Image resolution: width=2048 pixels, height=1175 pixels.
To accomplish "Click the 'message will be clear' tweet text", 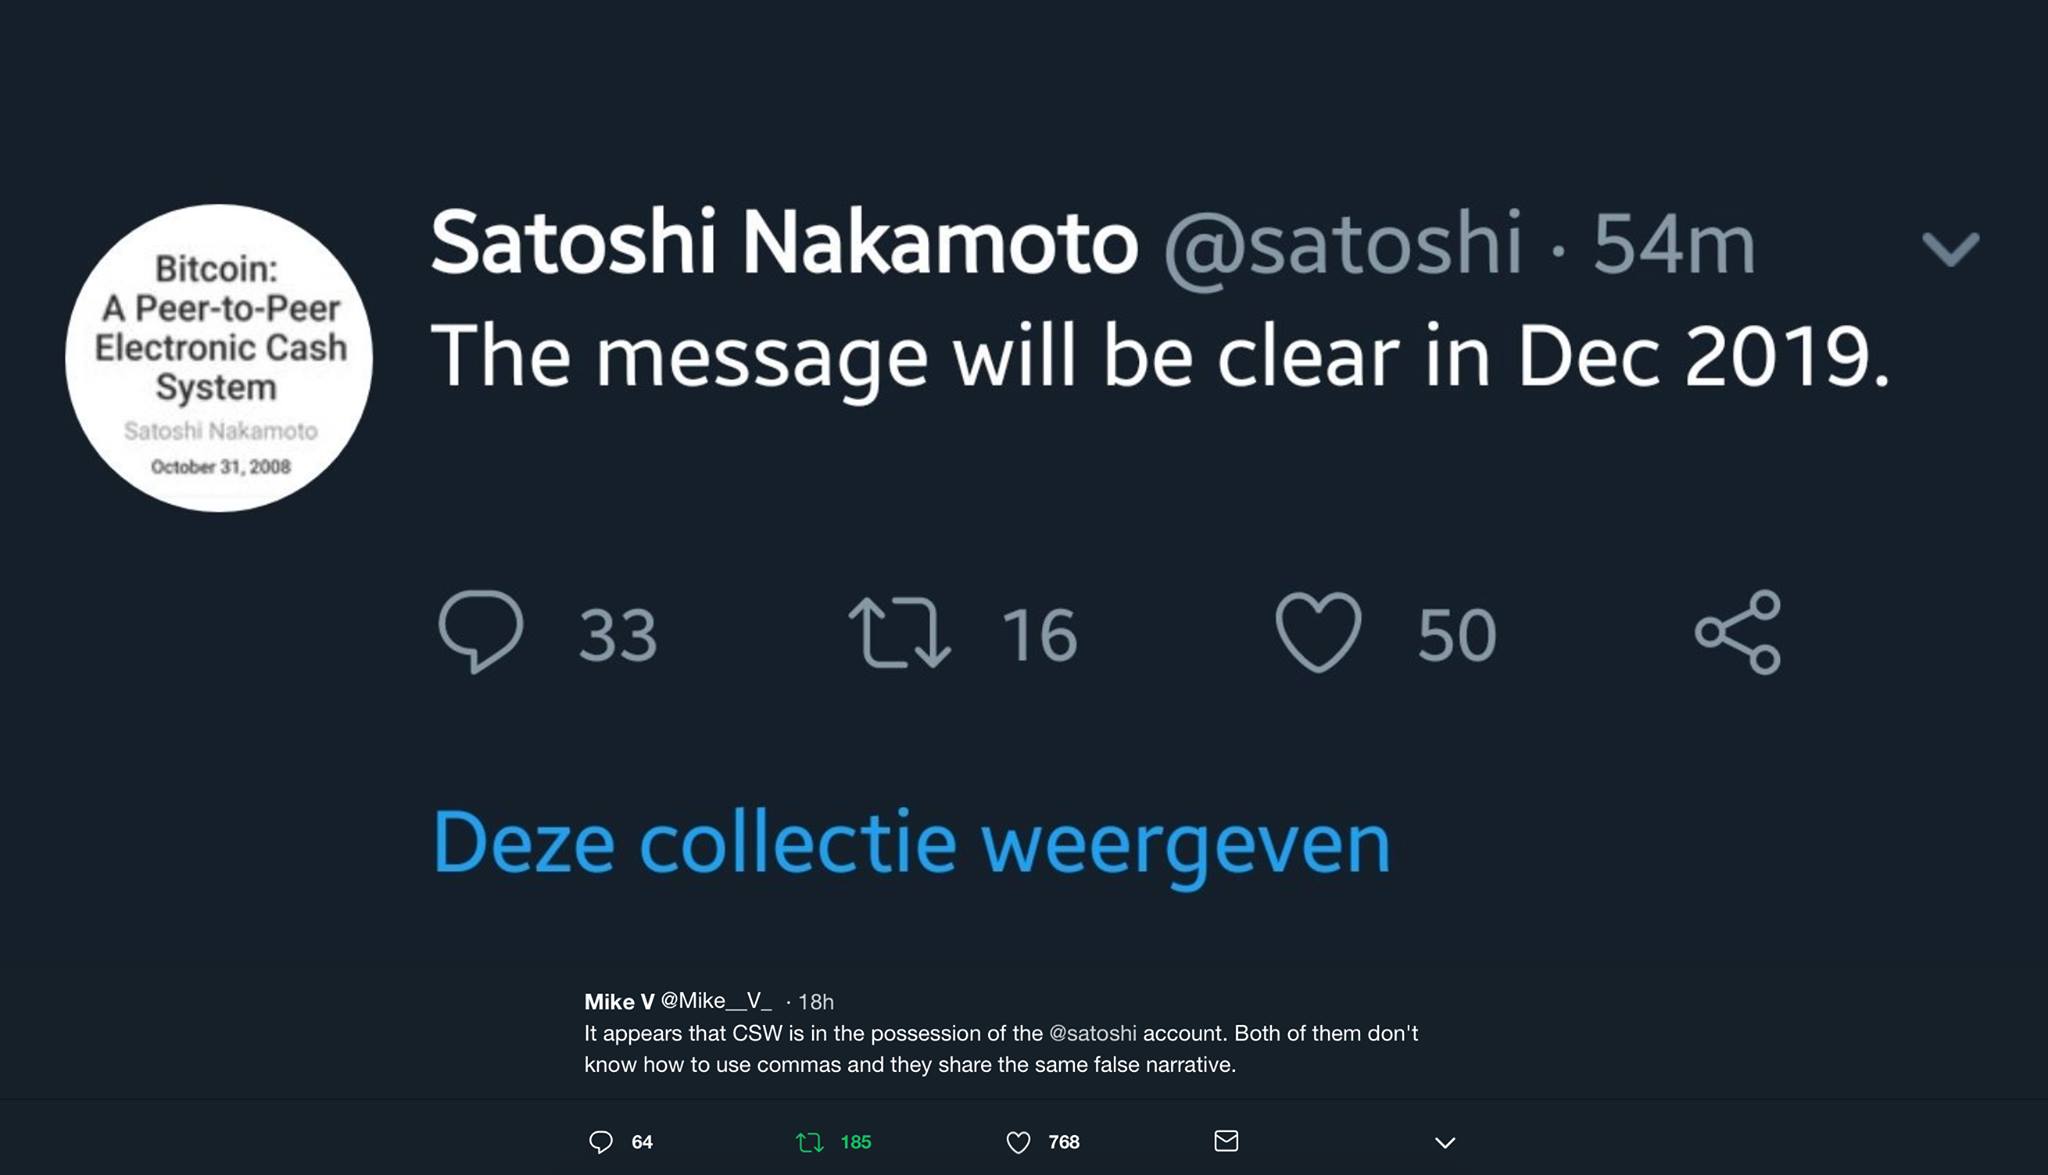I will pyautogui.click(x=1160, y=357).
